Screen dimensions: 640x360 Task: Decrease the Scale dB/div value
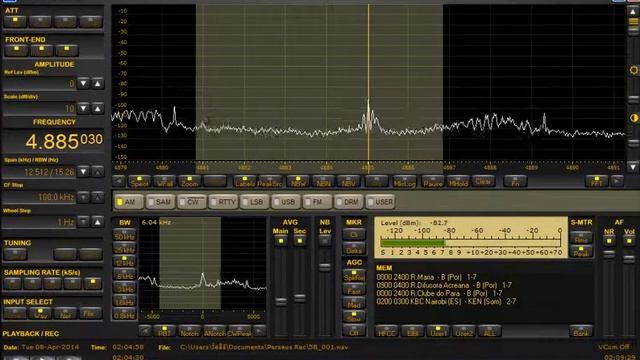[x=83, y=109]
